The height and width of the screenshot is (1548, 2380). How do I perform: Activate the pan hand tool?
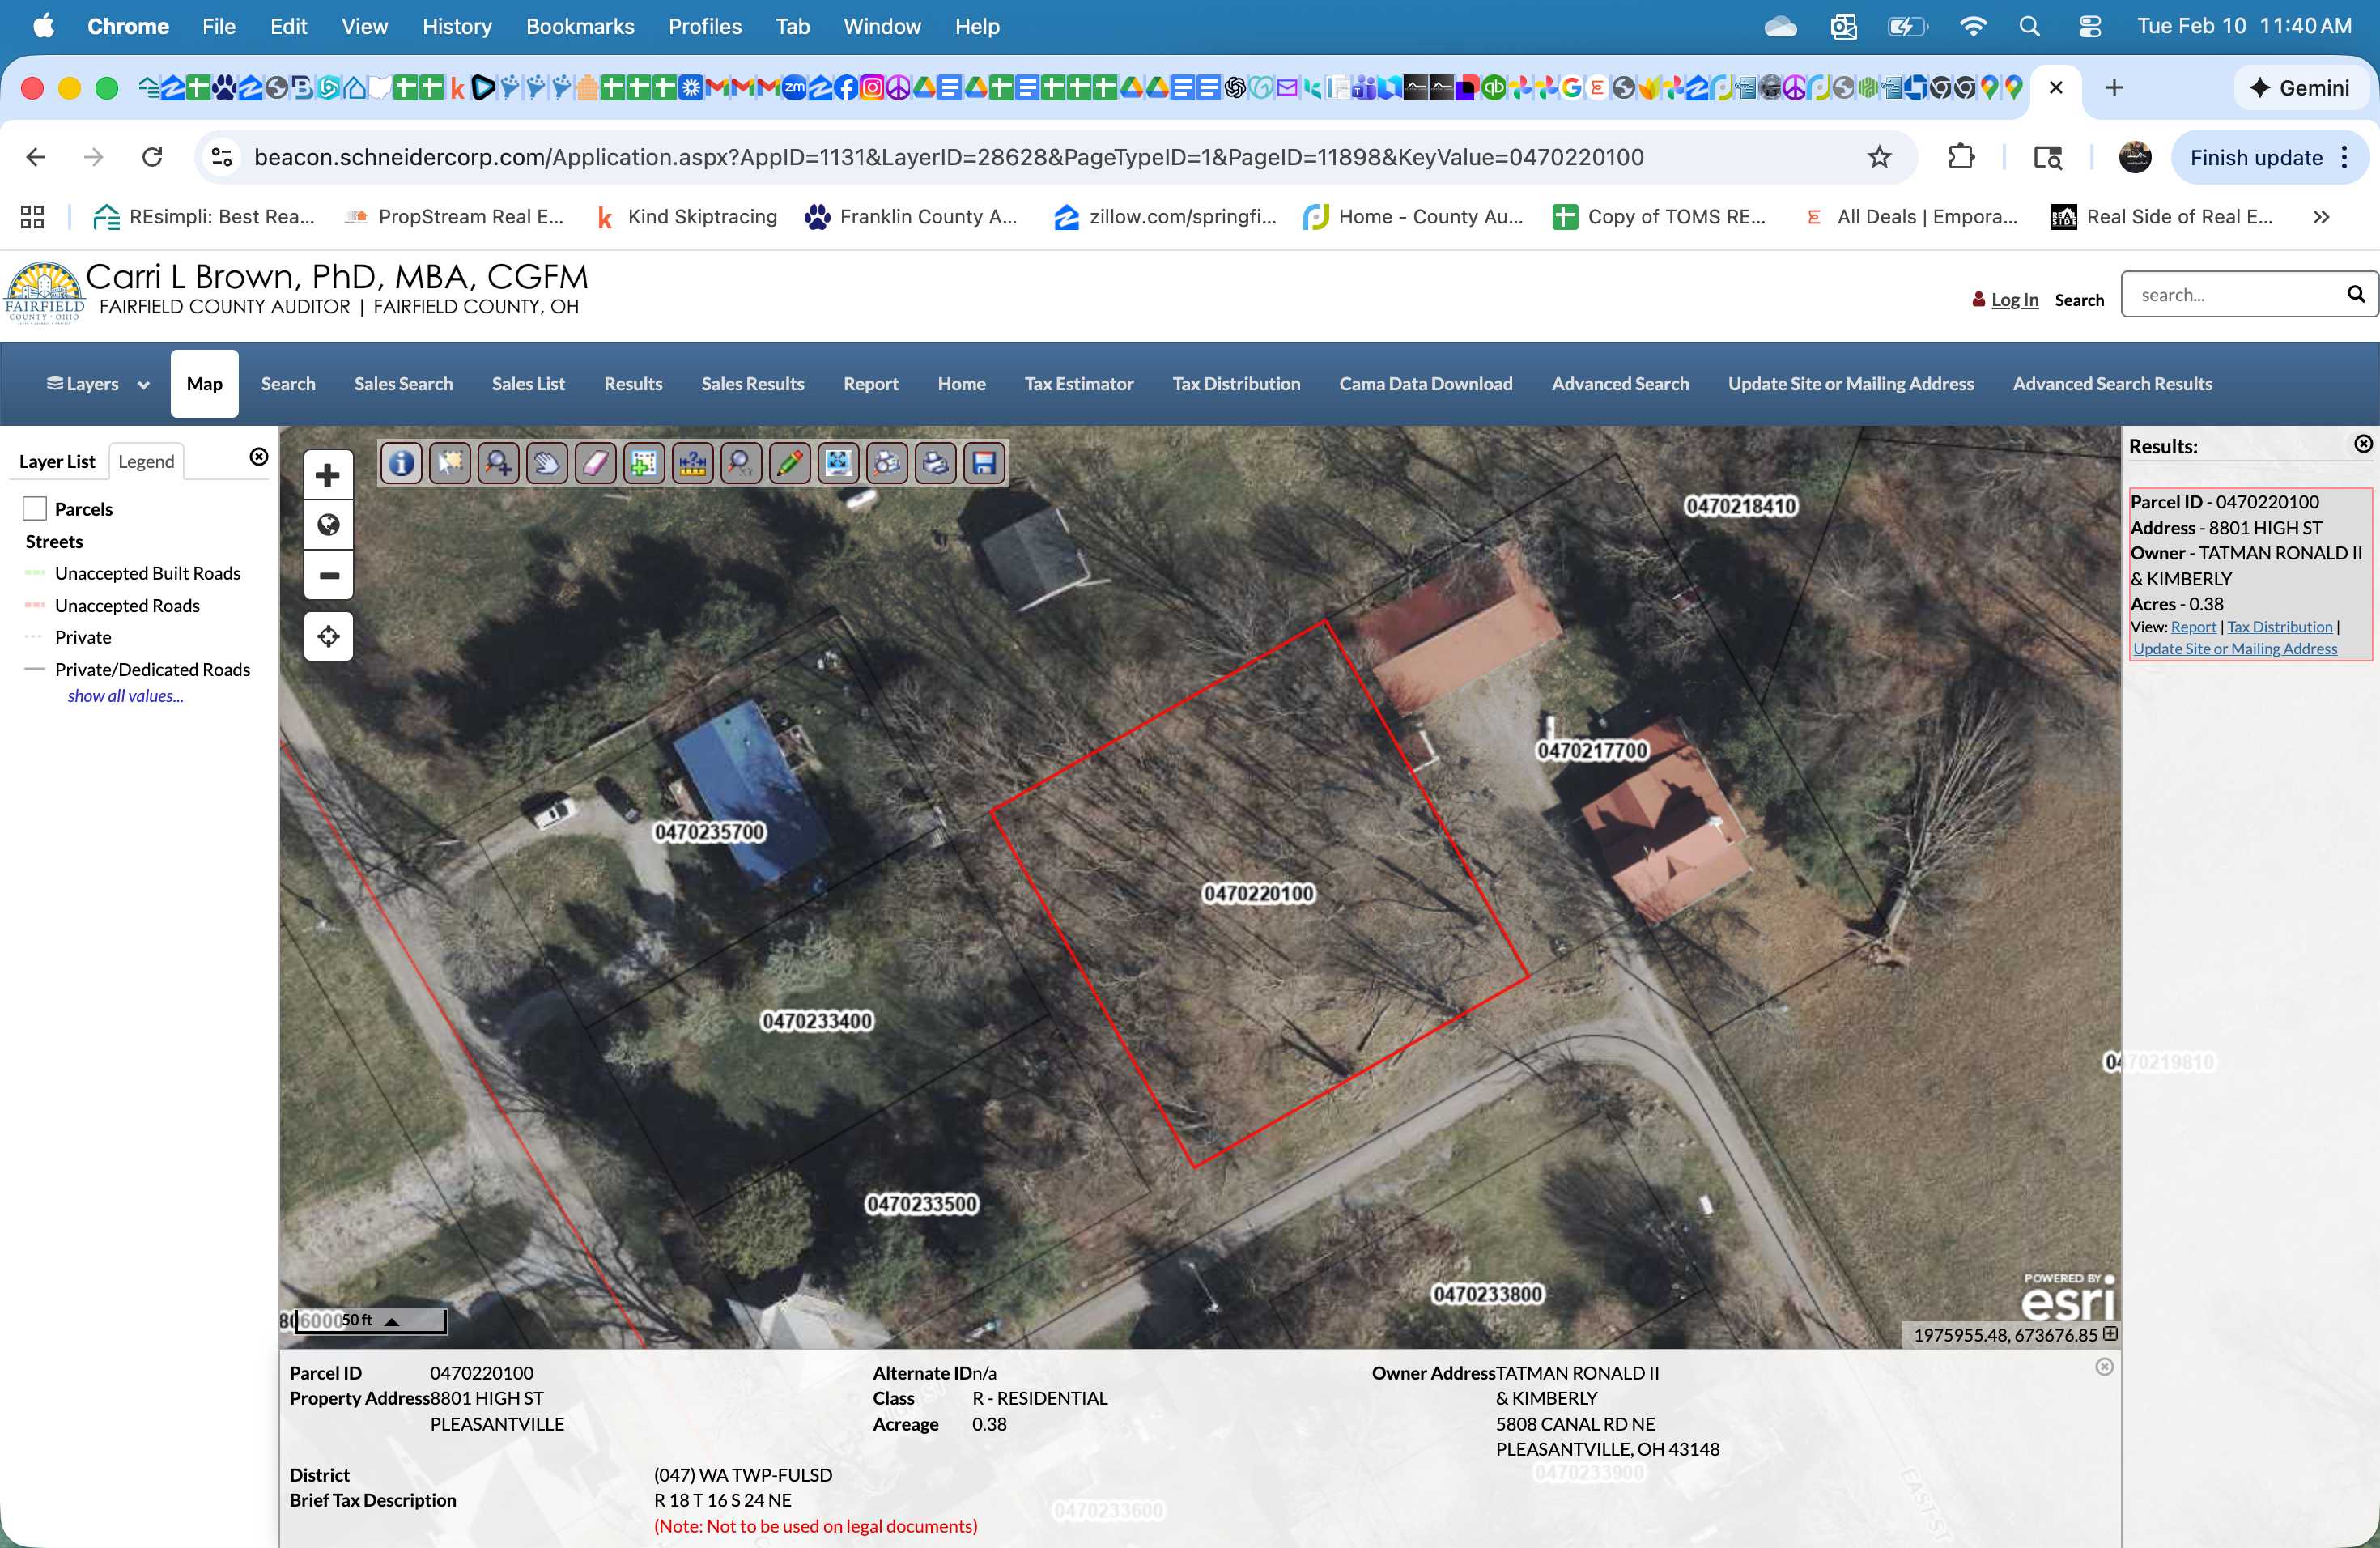tap(547, 463)
